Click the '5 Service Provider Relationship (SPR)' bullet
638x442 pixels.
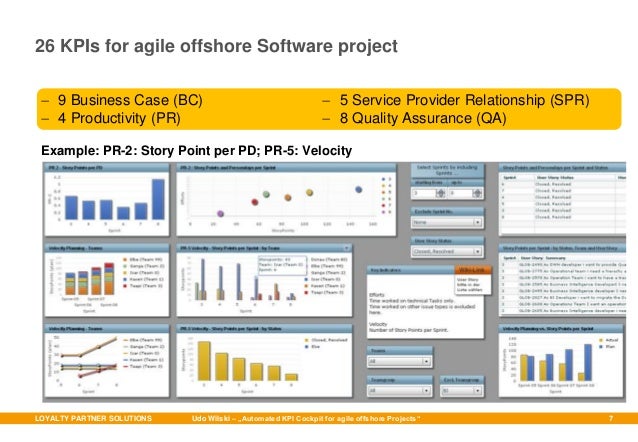click(x=465, y=100)
